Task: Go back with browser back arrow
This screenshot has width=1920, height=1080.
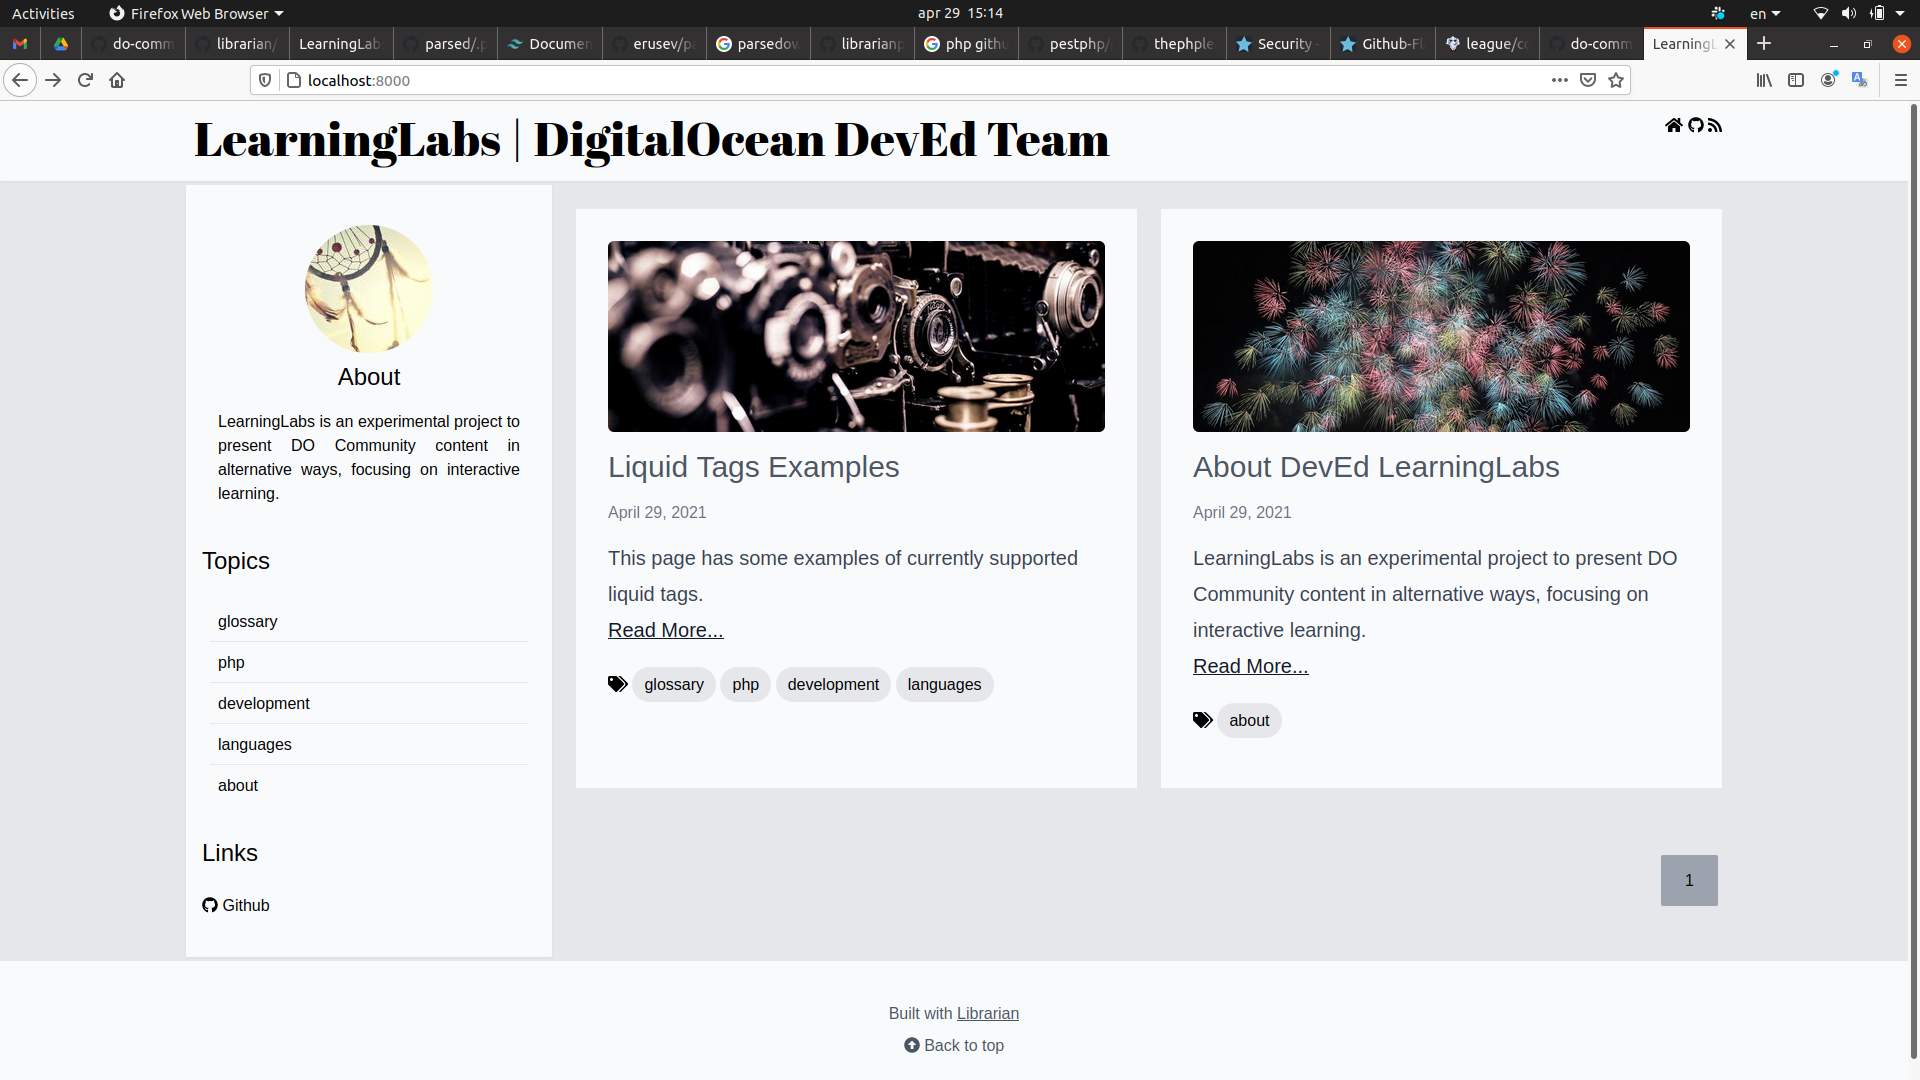Action: tap(20, 80)
